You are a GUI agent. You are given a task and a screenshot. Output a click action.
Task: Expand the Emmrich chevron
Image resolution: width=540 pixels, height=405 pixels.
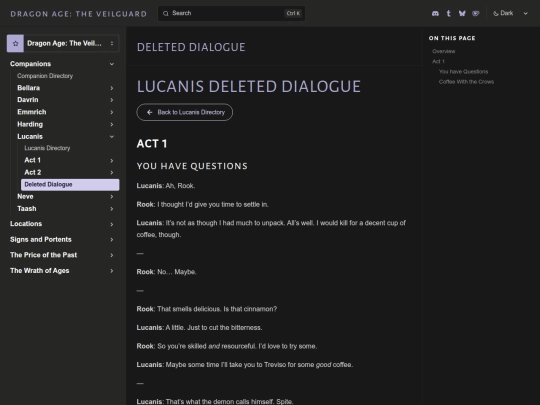point(112,112)
